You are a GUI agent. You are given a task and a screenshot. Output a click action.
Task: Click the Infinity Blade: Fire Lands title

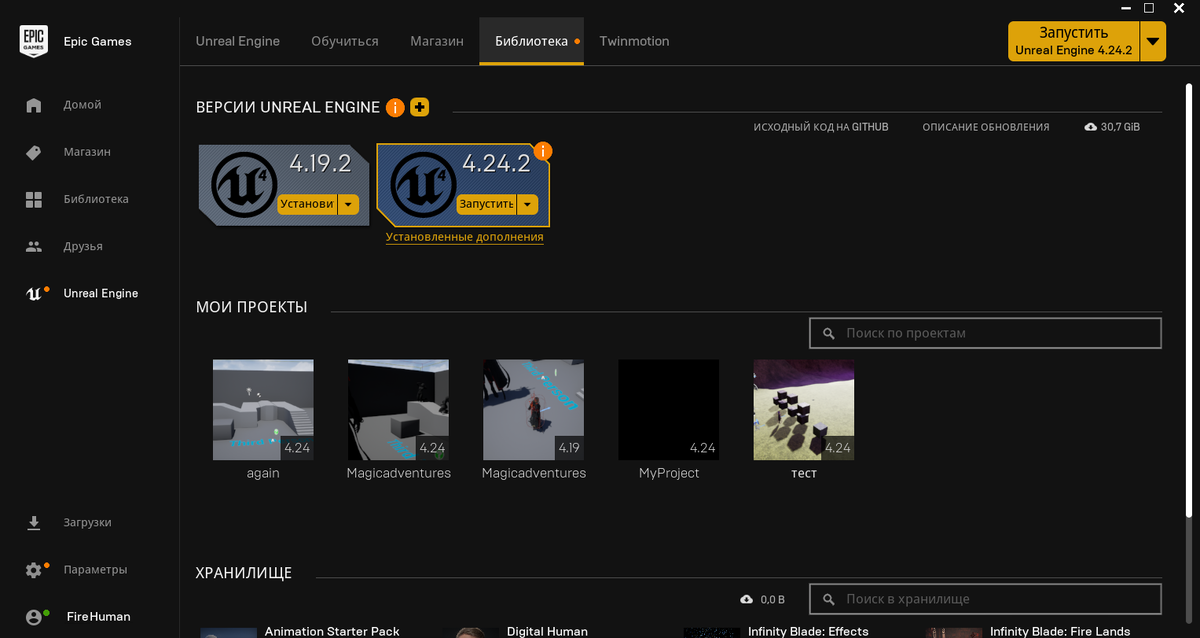1060,631
